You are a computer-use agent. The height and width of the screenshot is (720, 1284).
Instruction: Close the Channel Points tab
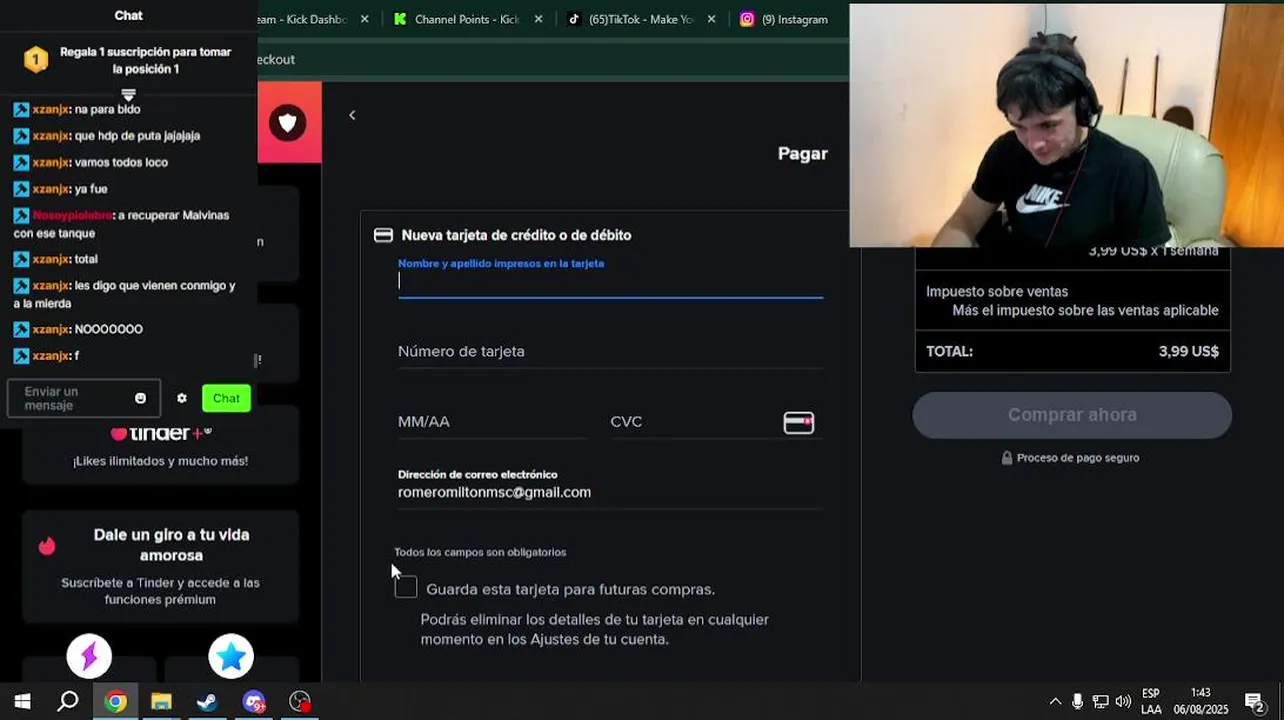point(539,19)
